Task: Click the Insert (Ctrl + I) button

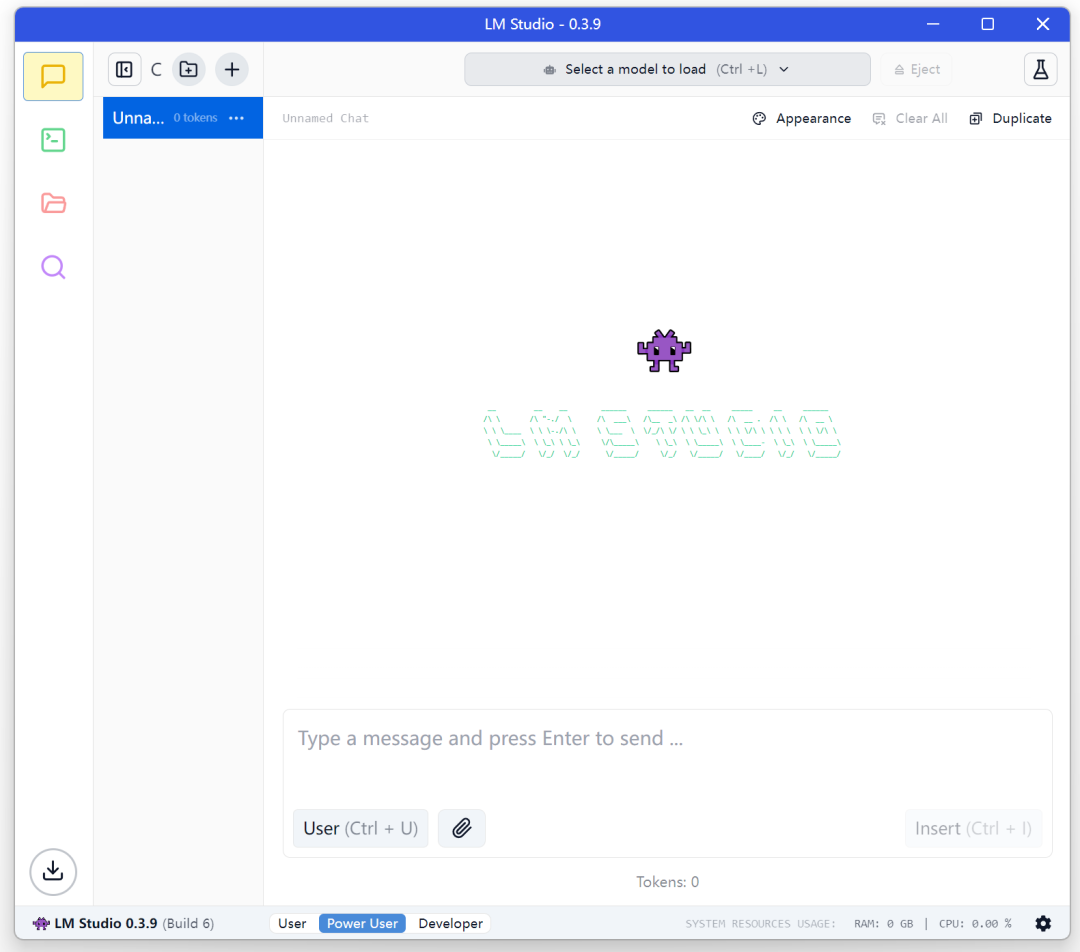Action: coord(973,828)
